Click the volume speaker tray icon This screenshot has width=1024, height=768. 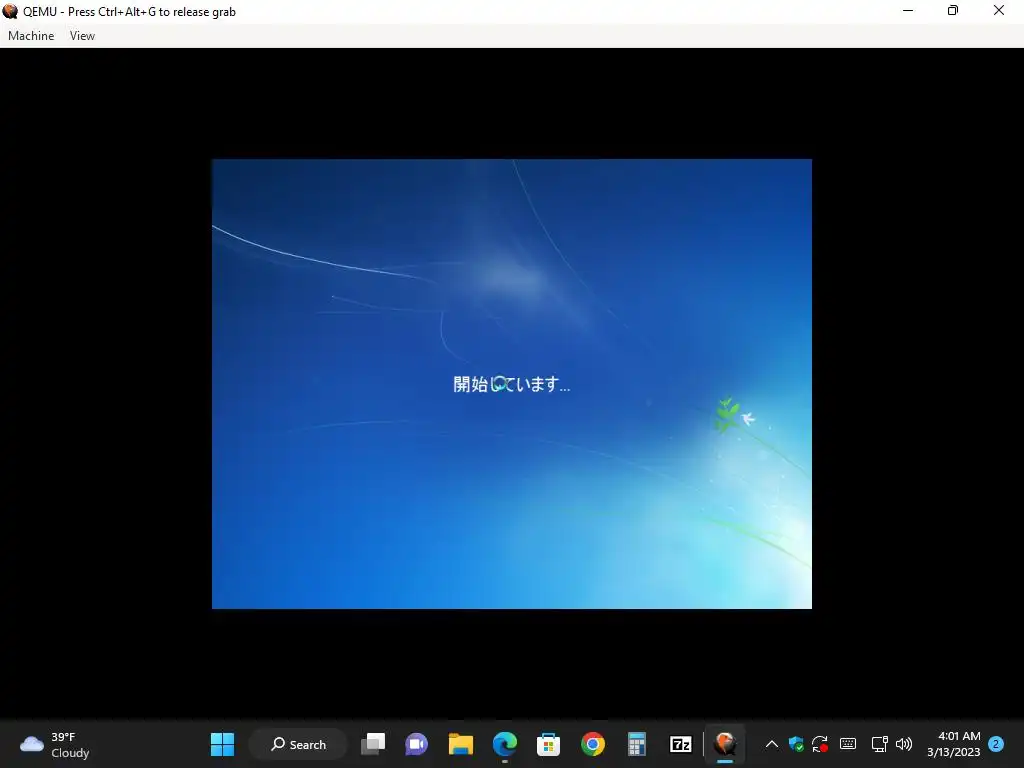904,744
